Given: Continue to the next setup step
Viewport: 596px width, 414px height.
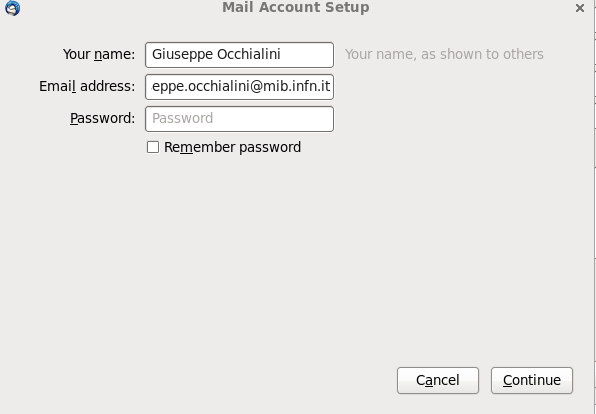Looking at the screenshot, I should click(532, 380).
